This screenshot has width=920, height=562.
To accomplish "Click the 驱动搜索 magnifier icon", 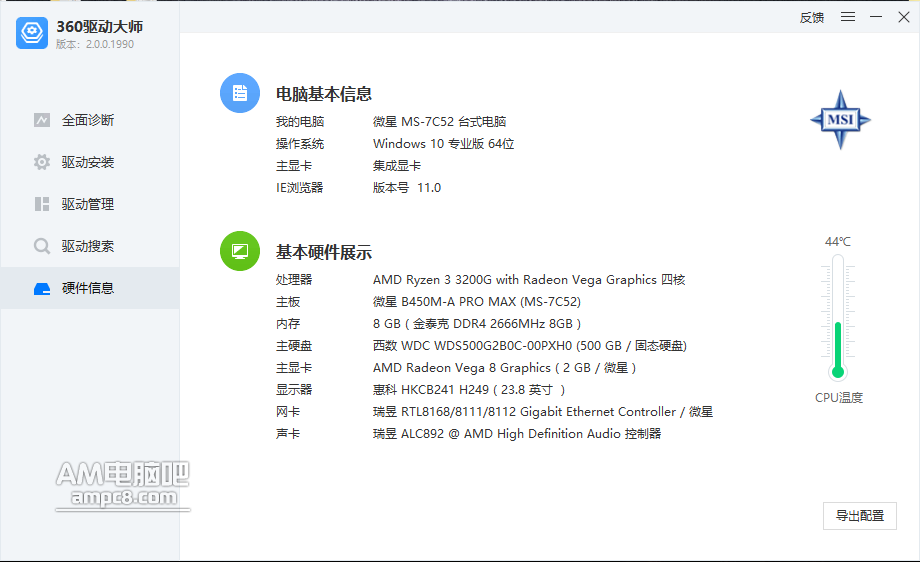I will pos(42,246).
